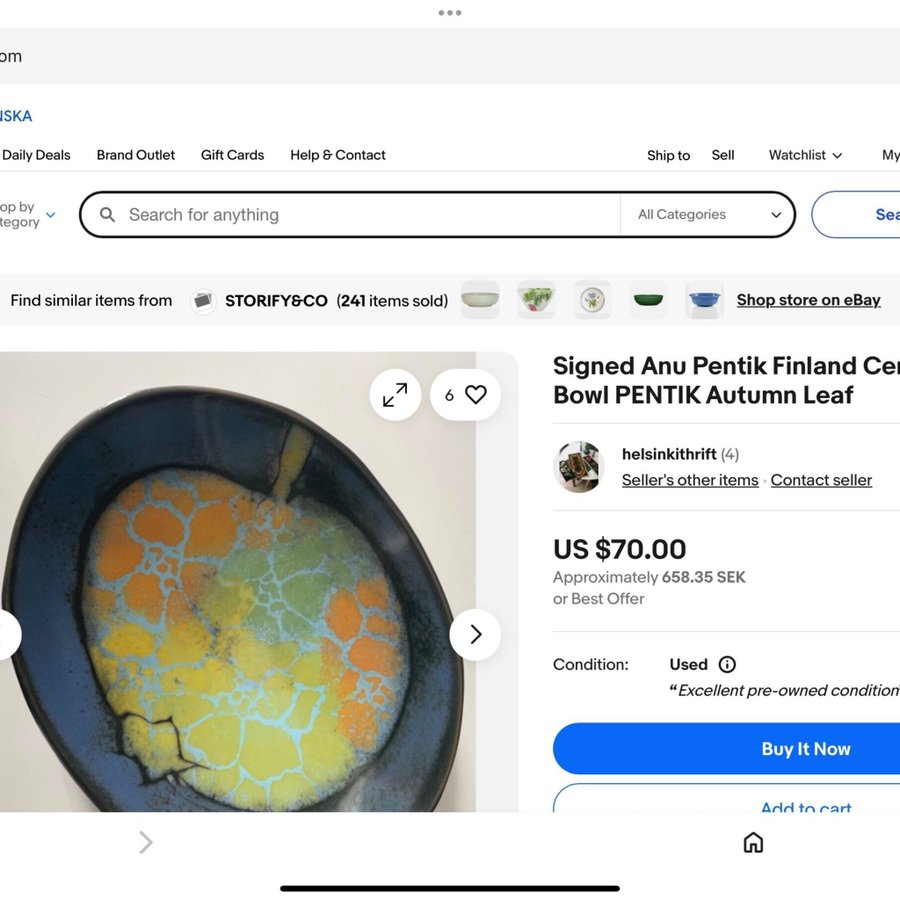The height and width of the screenshot is (900, 900).
Task: Go forward with the bottom bar chevron
Action: click(x=146, y=843)
